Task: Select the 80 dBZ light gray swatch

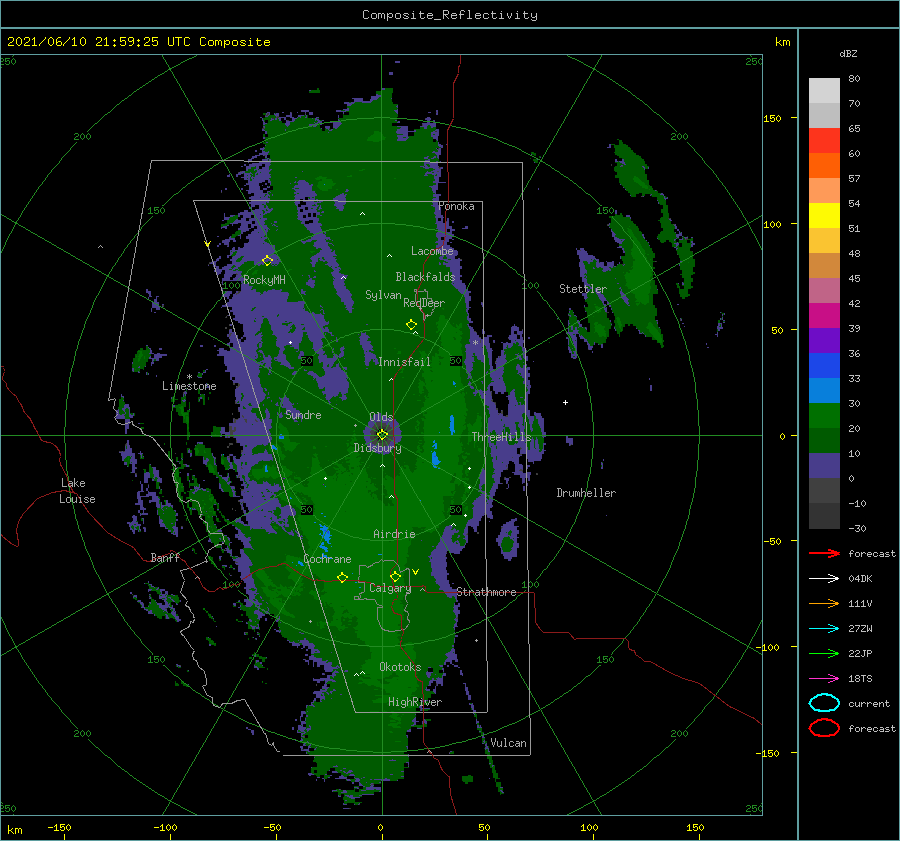Action: click(x=824, y=91)
